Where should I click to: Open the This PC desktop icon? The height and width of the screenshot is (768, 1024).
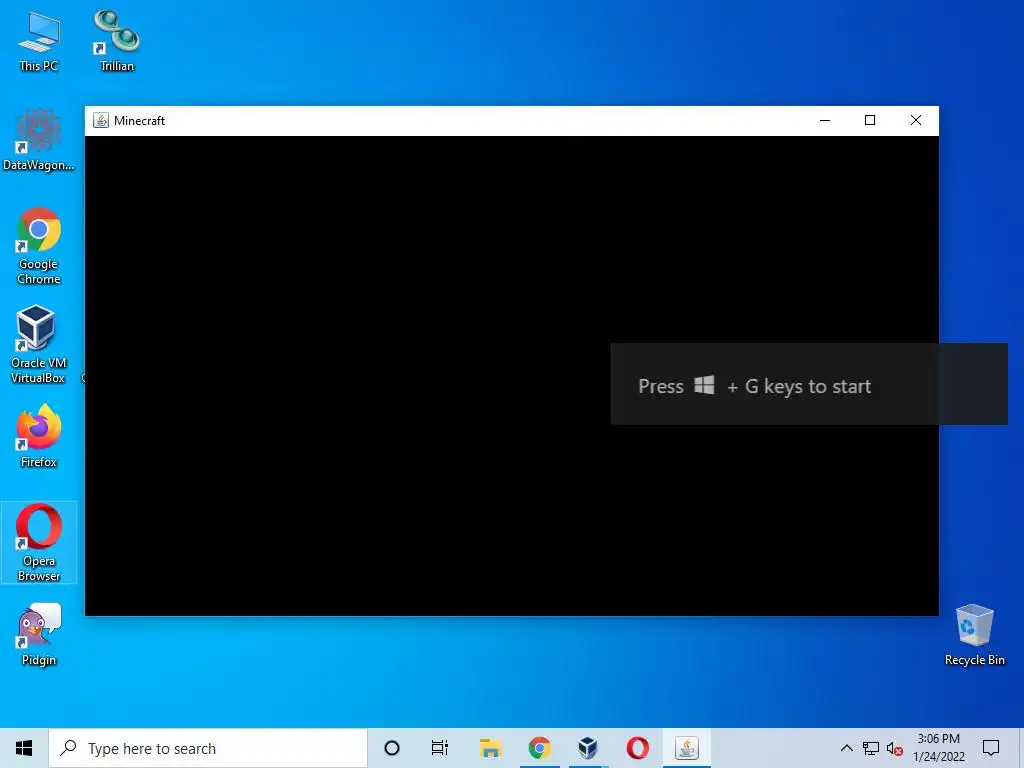click(39, 41)
